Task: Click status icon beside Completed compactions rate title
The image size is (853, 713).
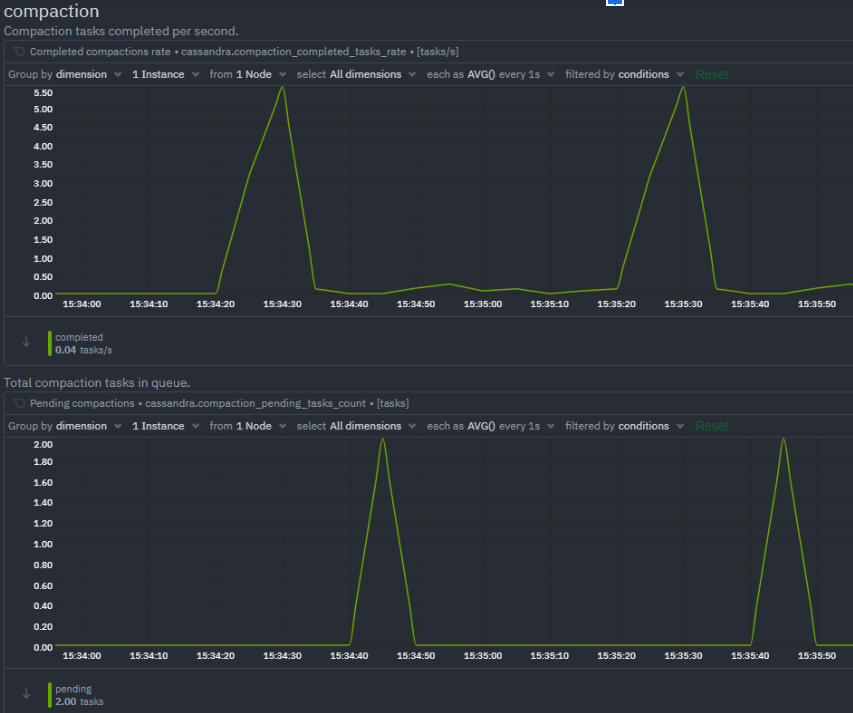Action: (19, 51)
